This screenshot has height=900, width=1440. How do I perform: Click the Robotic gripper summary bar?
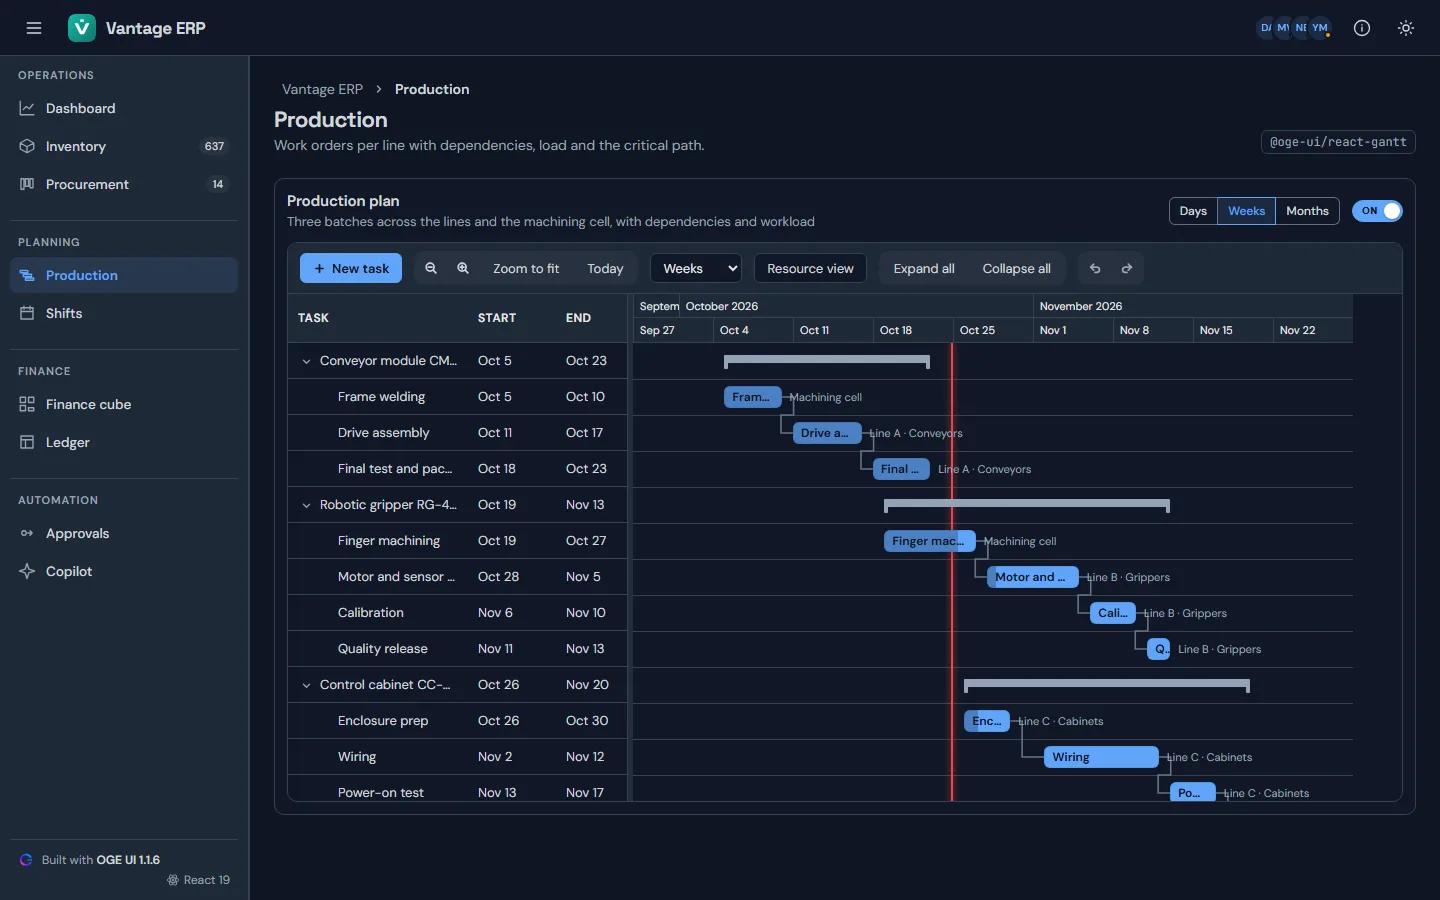1027,504
